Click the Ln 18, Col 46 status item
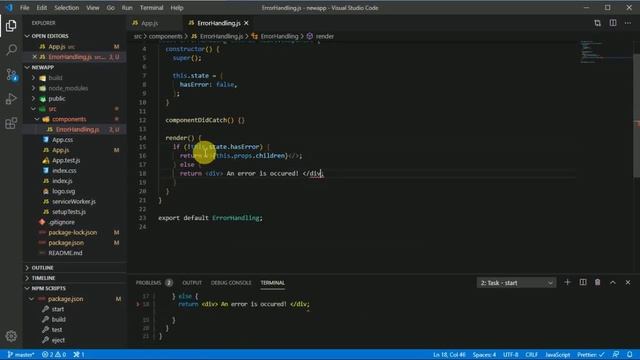 (x=449, y=354)
